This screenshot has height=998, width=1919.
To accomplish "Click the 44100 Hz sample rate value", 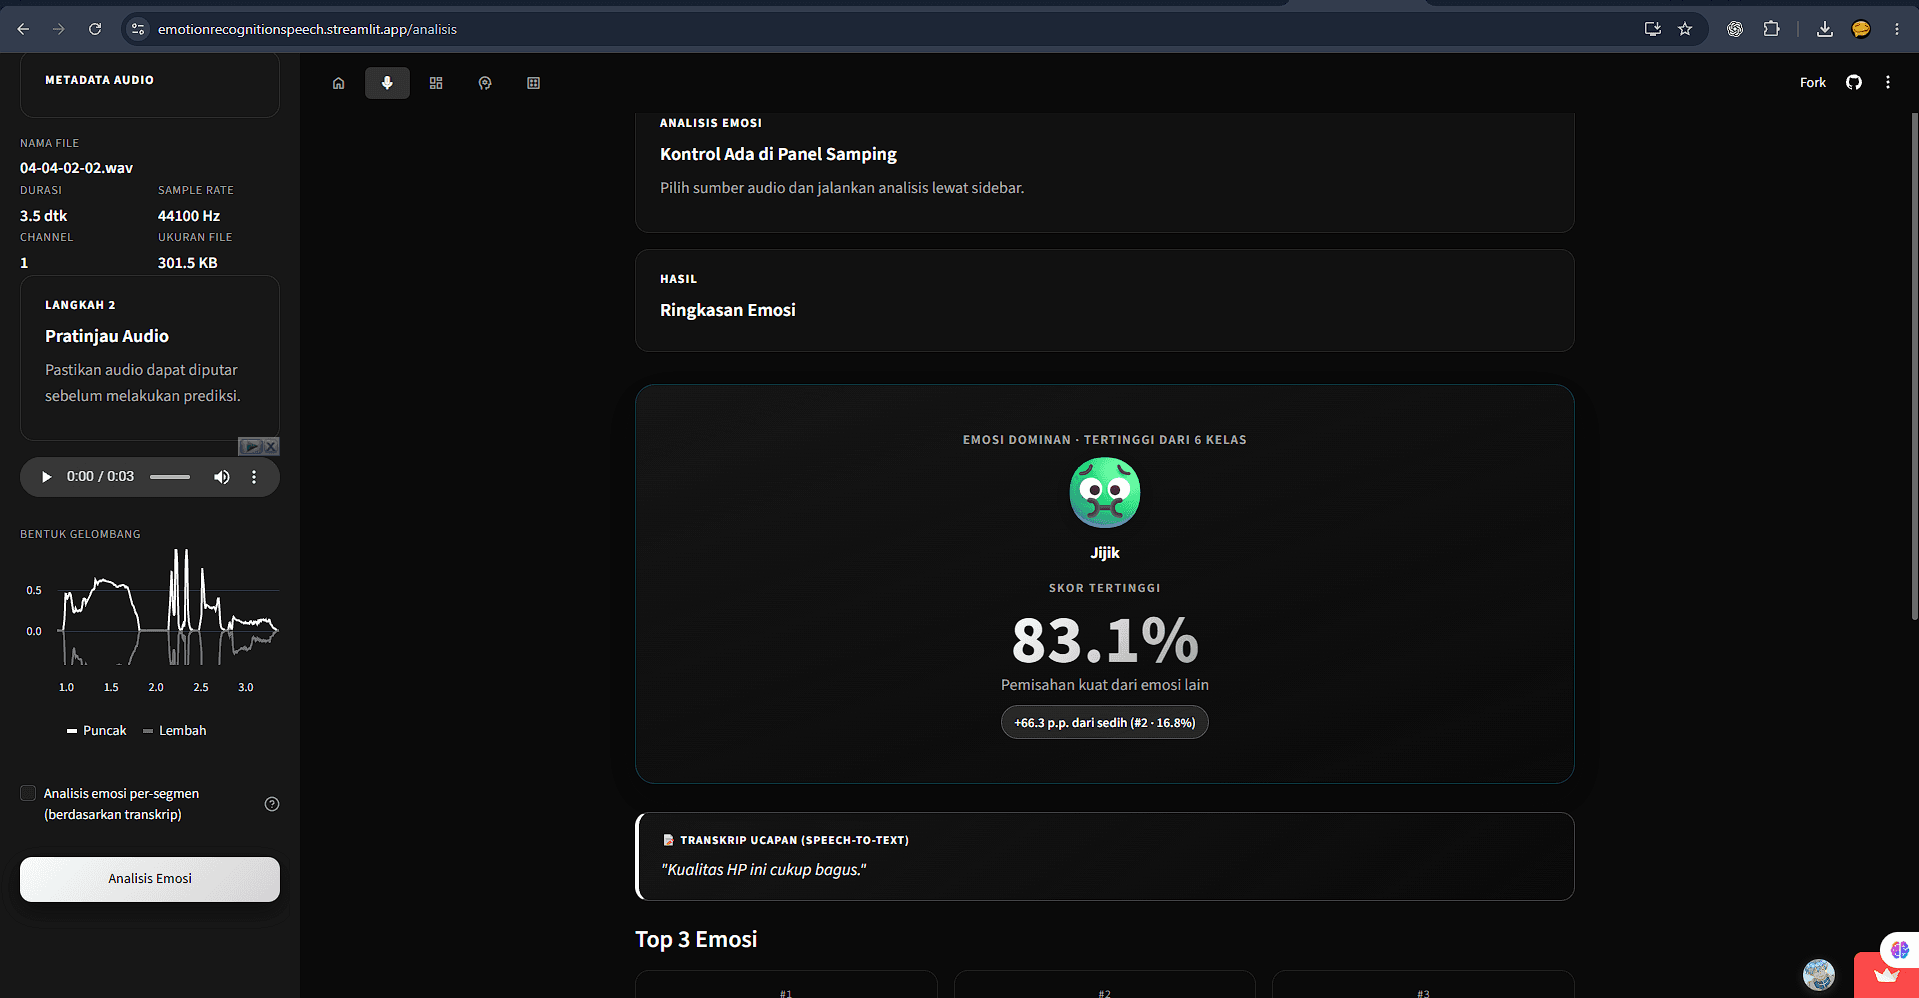I will 189,216.
